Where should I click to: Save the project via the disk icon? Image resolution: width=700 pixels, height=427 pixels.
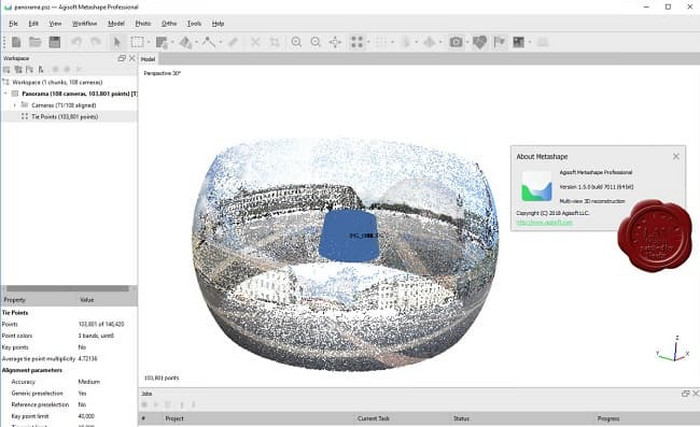(54, 42)
